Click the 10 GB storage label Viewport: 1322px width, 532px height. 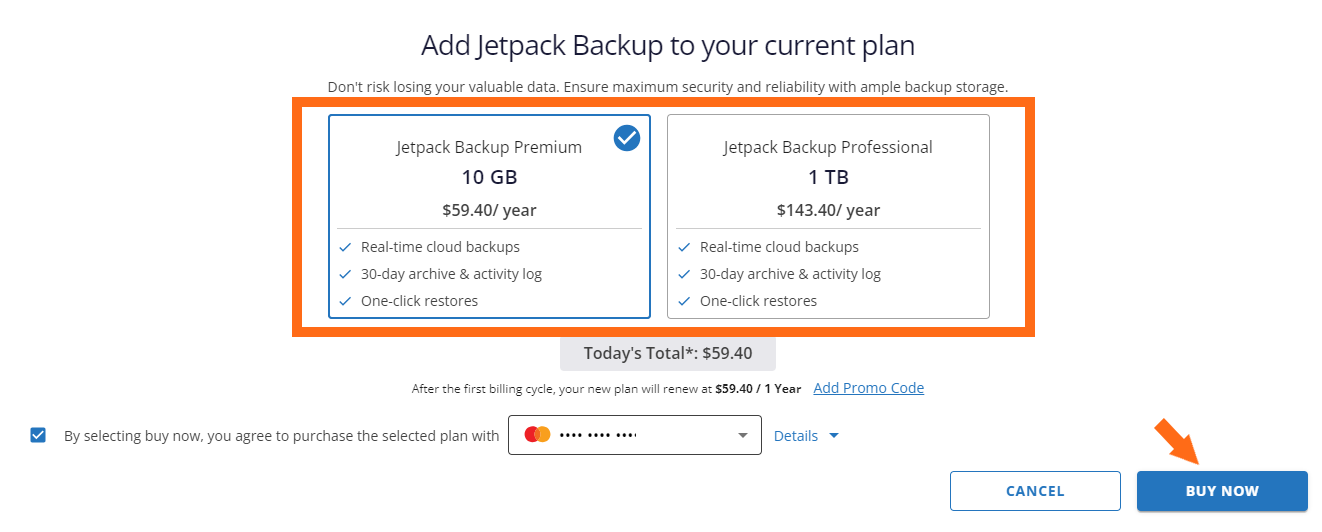click(x=489, y=178)
